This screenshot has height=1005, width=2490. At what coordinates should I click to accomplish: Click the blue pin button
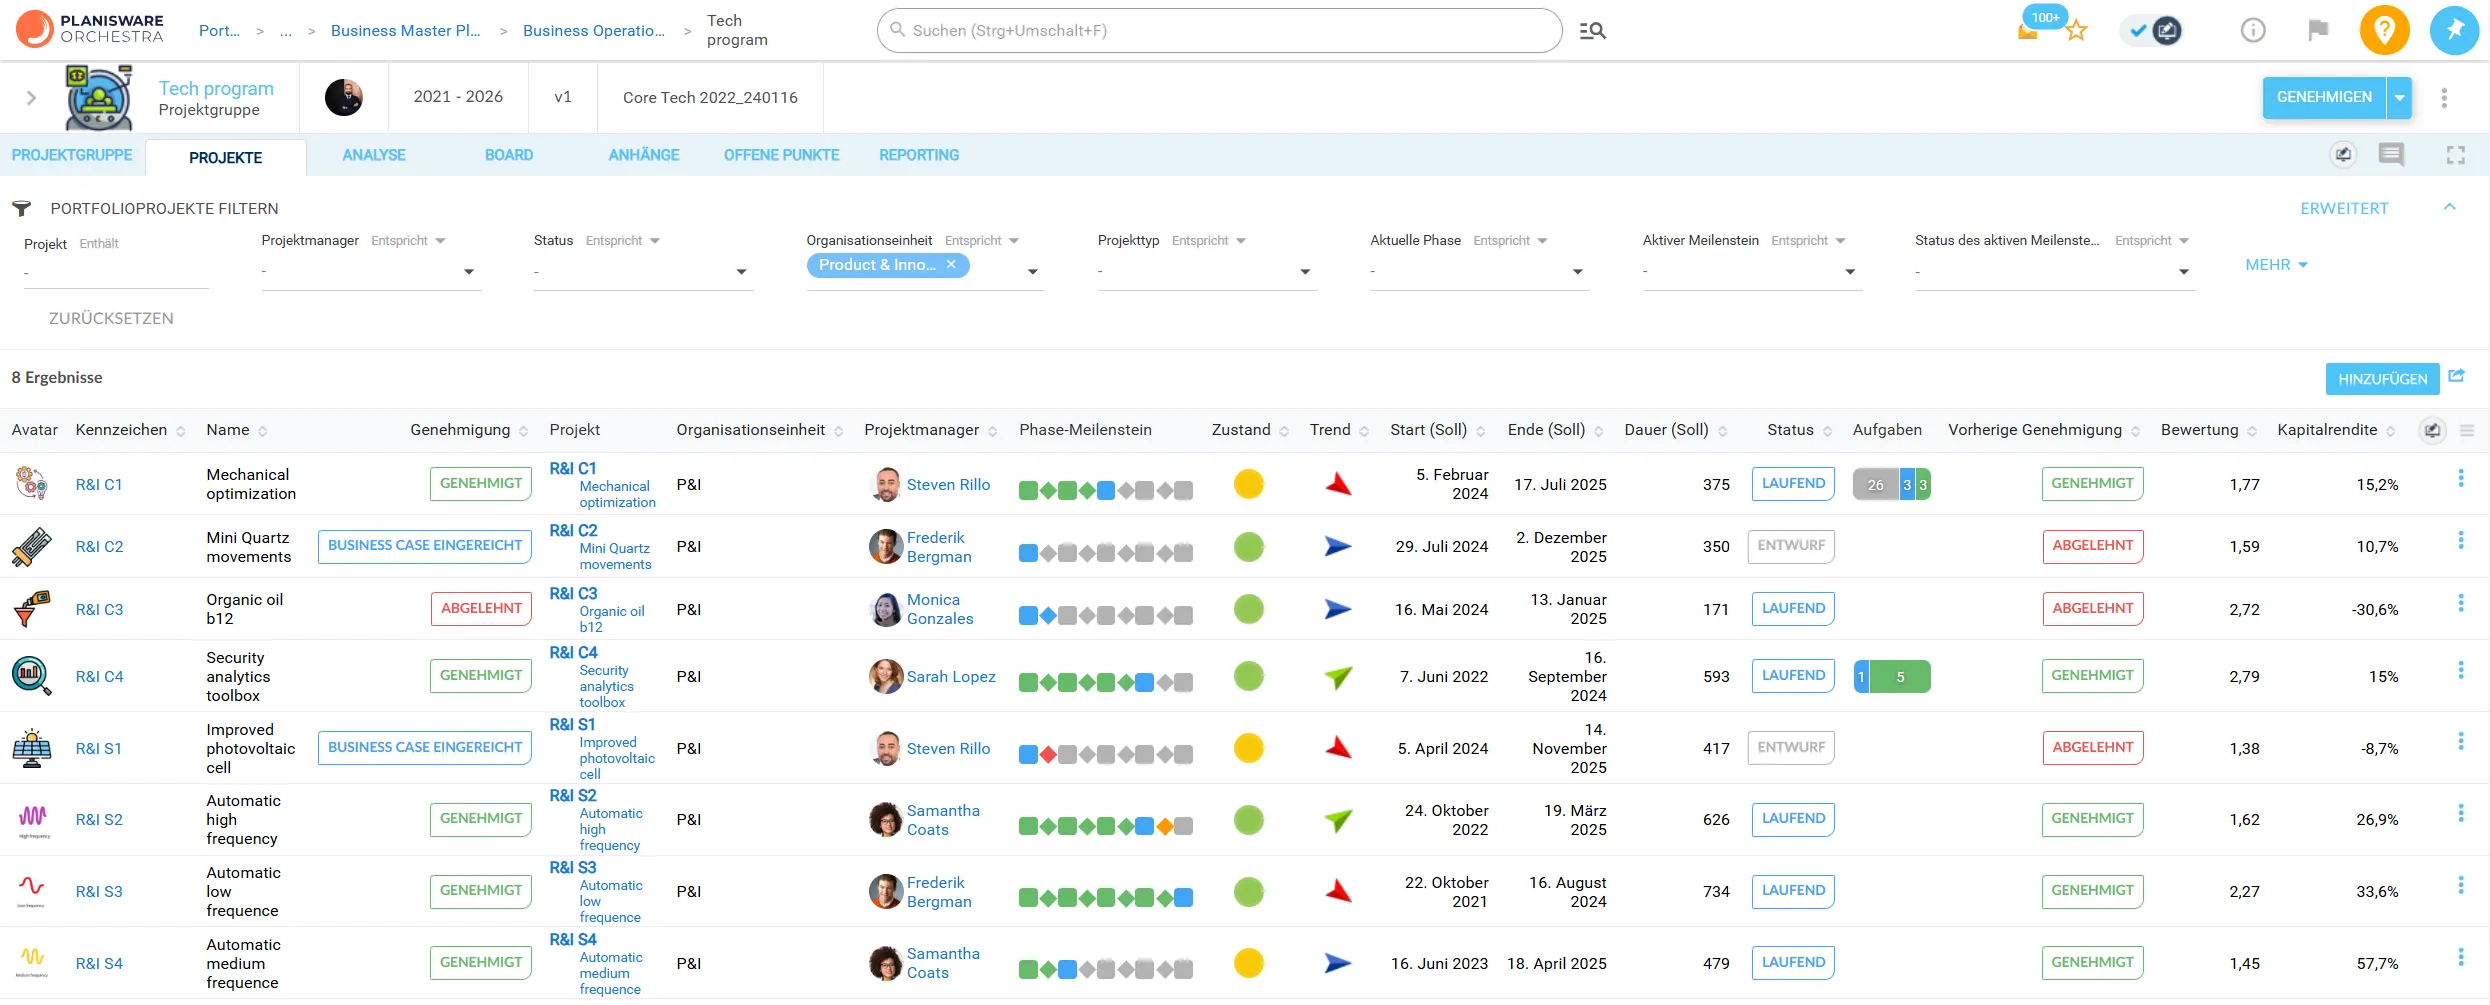tap(2454, 31)
